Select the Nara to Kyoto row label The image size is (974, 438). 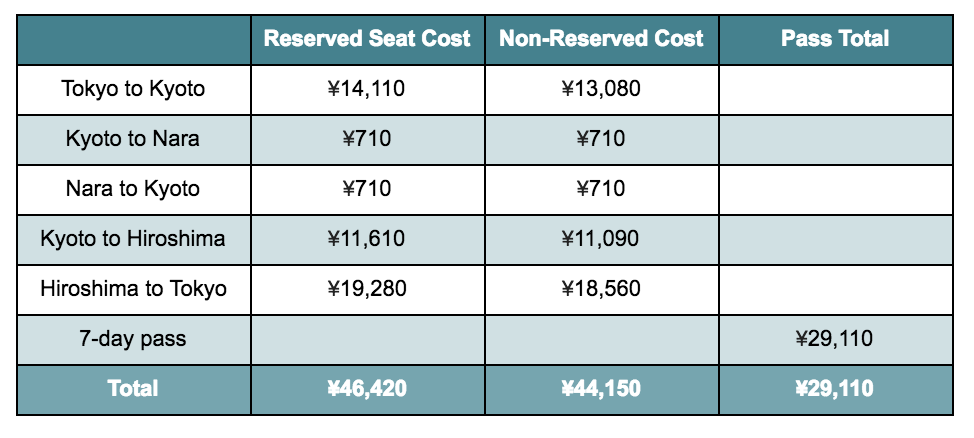(134, 189)
